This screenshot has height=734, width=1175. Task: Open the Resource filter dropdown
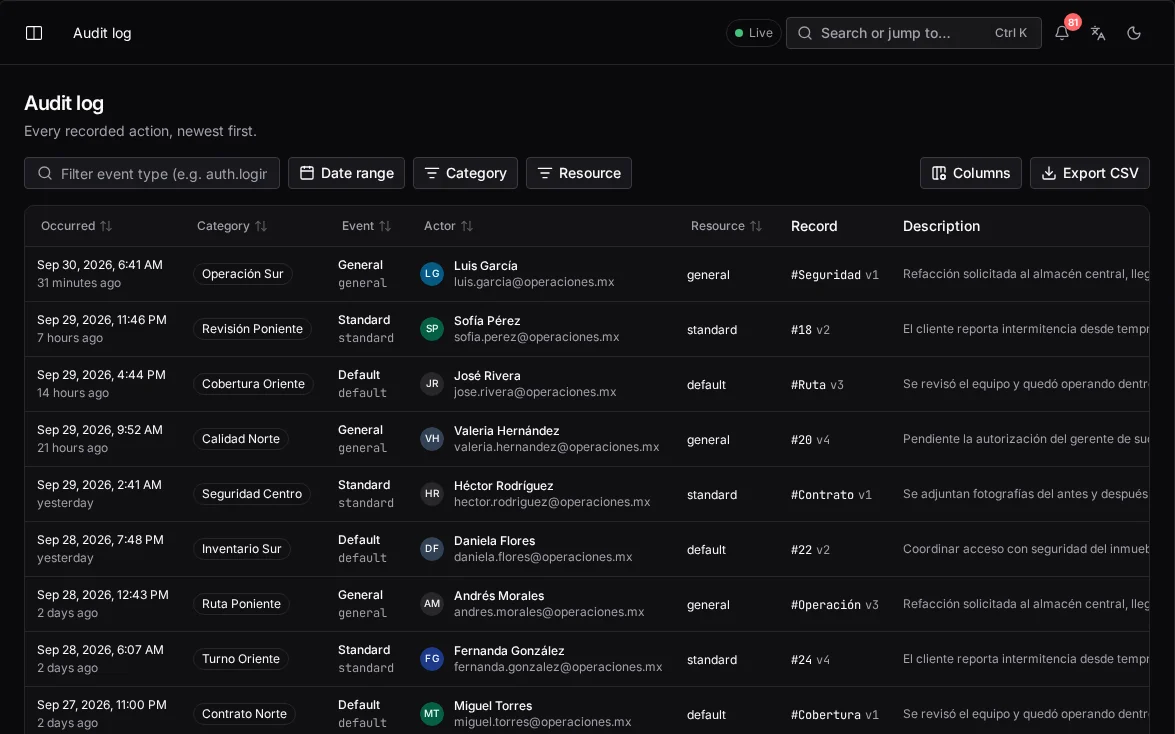(x=579, y=173)
